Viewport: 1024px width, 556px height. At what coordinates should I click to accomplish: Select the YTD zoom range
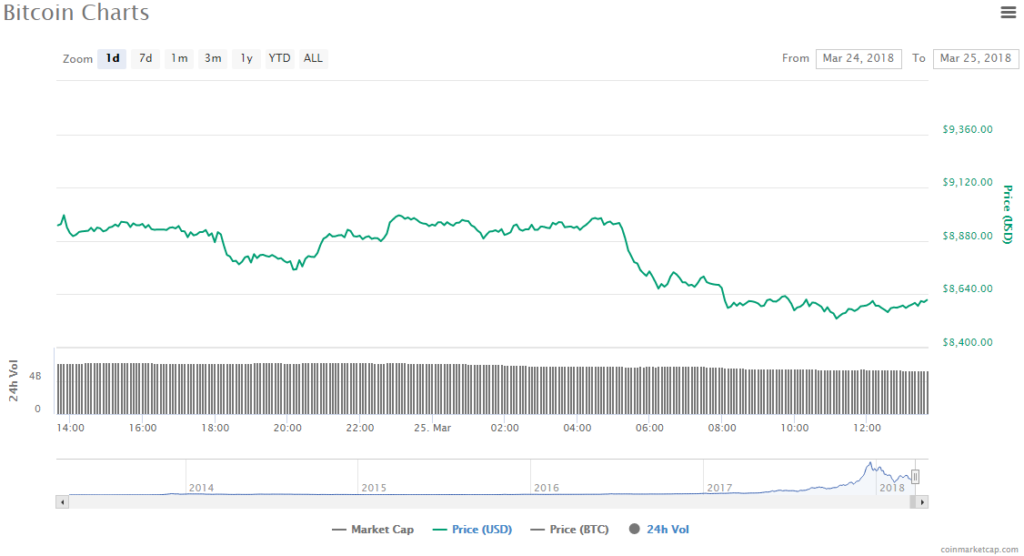coord(280,58)
